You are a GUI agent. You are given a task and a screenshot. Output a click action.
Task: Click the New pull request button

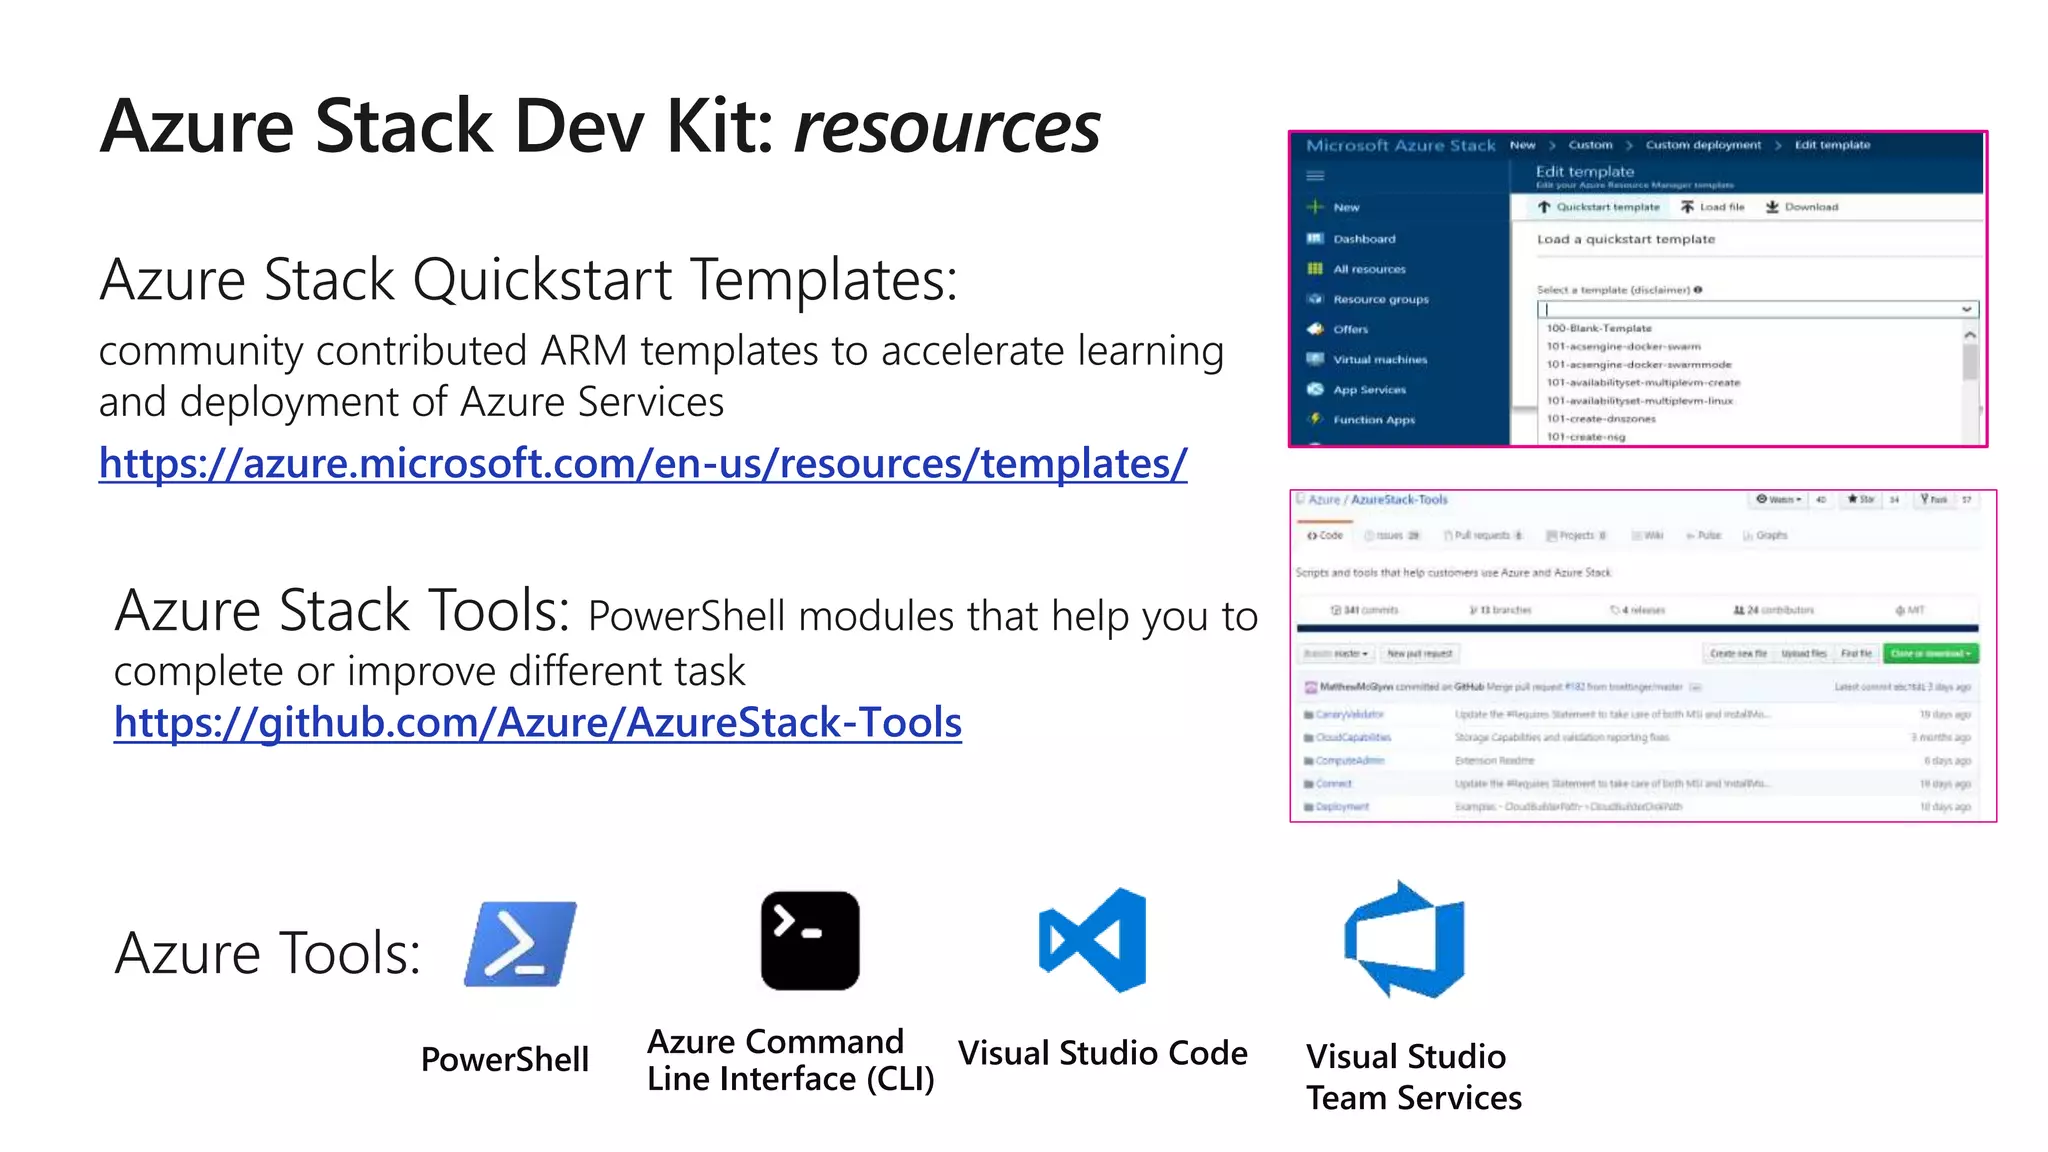1420,654
